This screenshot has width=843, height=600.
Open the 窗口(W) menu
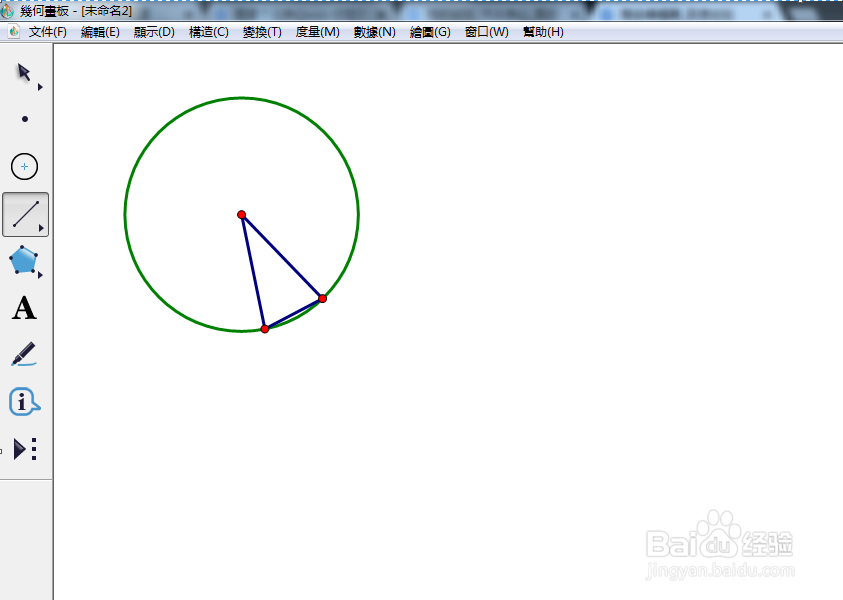pos(487,32)
